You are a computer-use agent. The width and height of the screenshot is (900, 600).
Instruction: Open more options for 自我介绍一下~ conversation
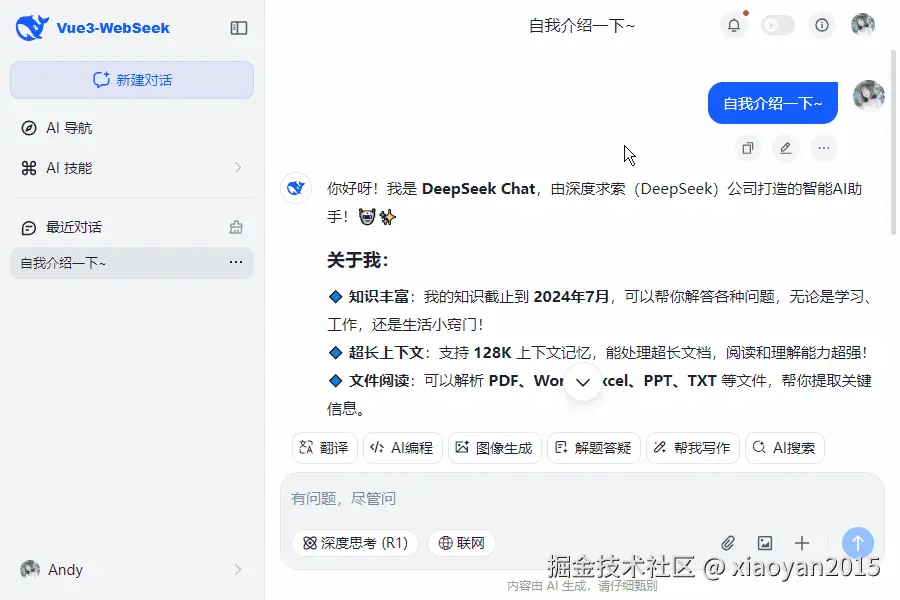click(236, 262)
